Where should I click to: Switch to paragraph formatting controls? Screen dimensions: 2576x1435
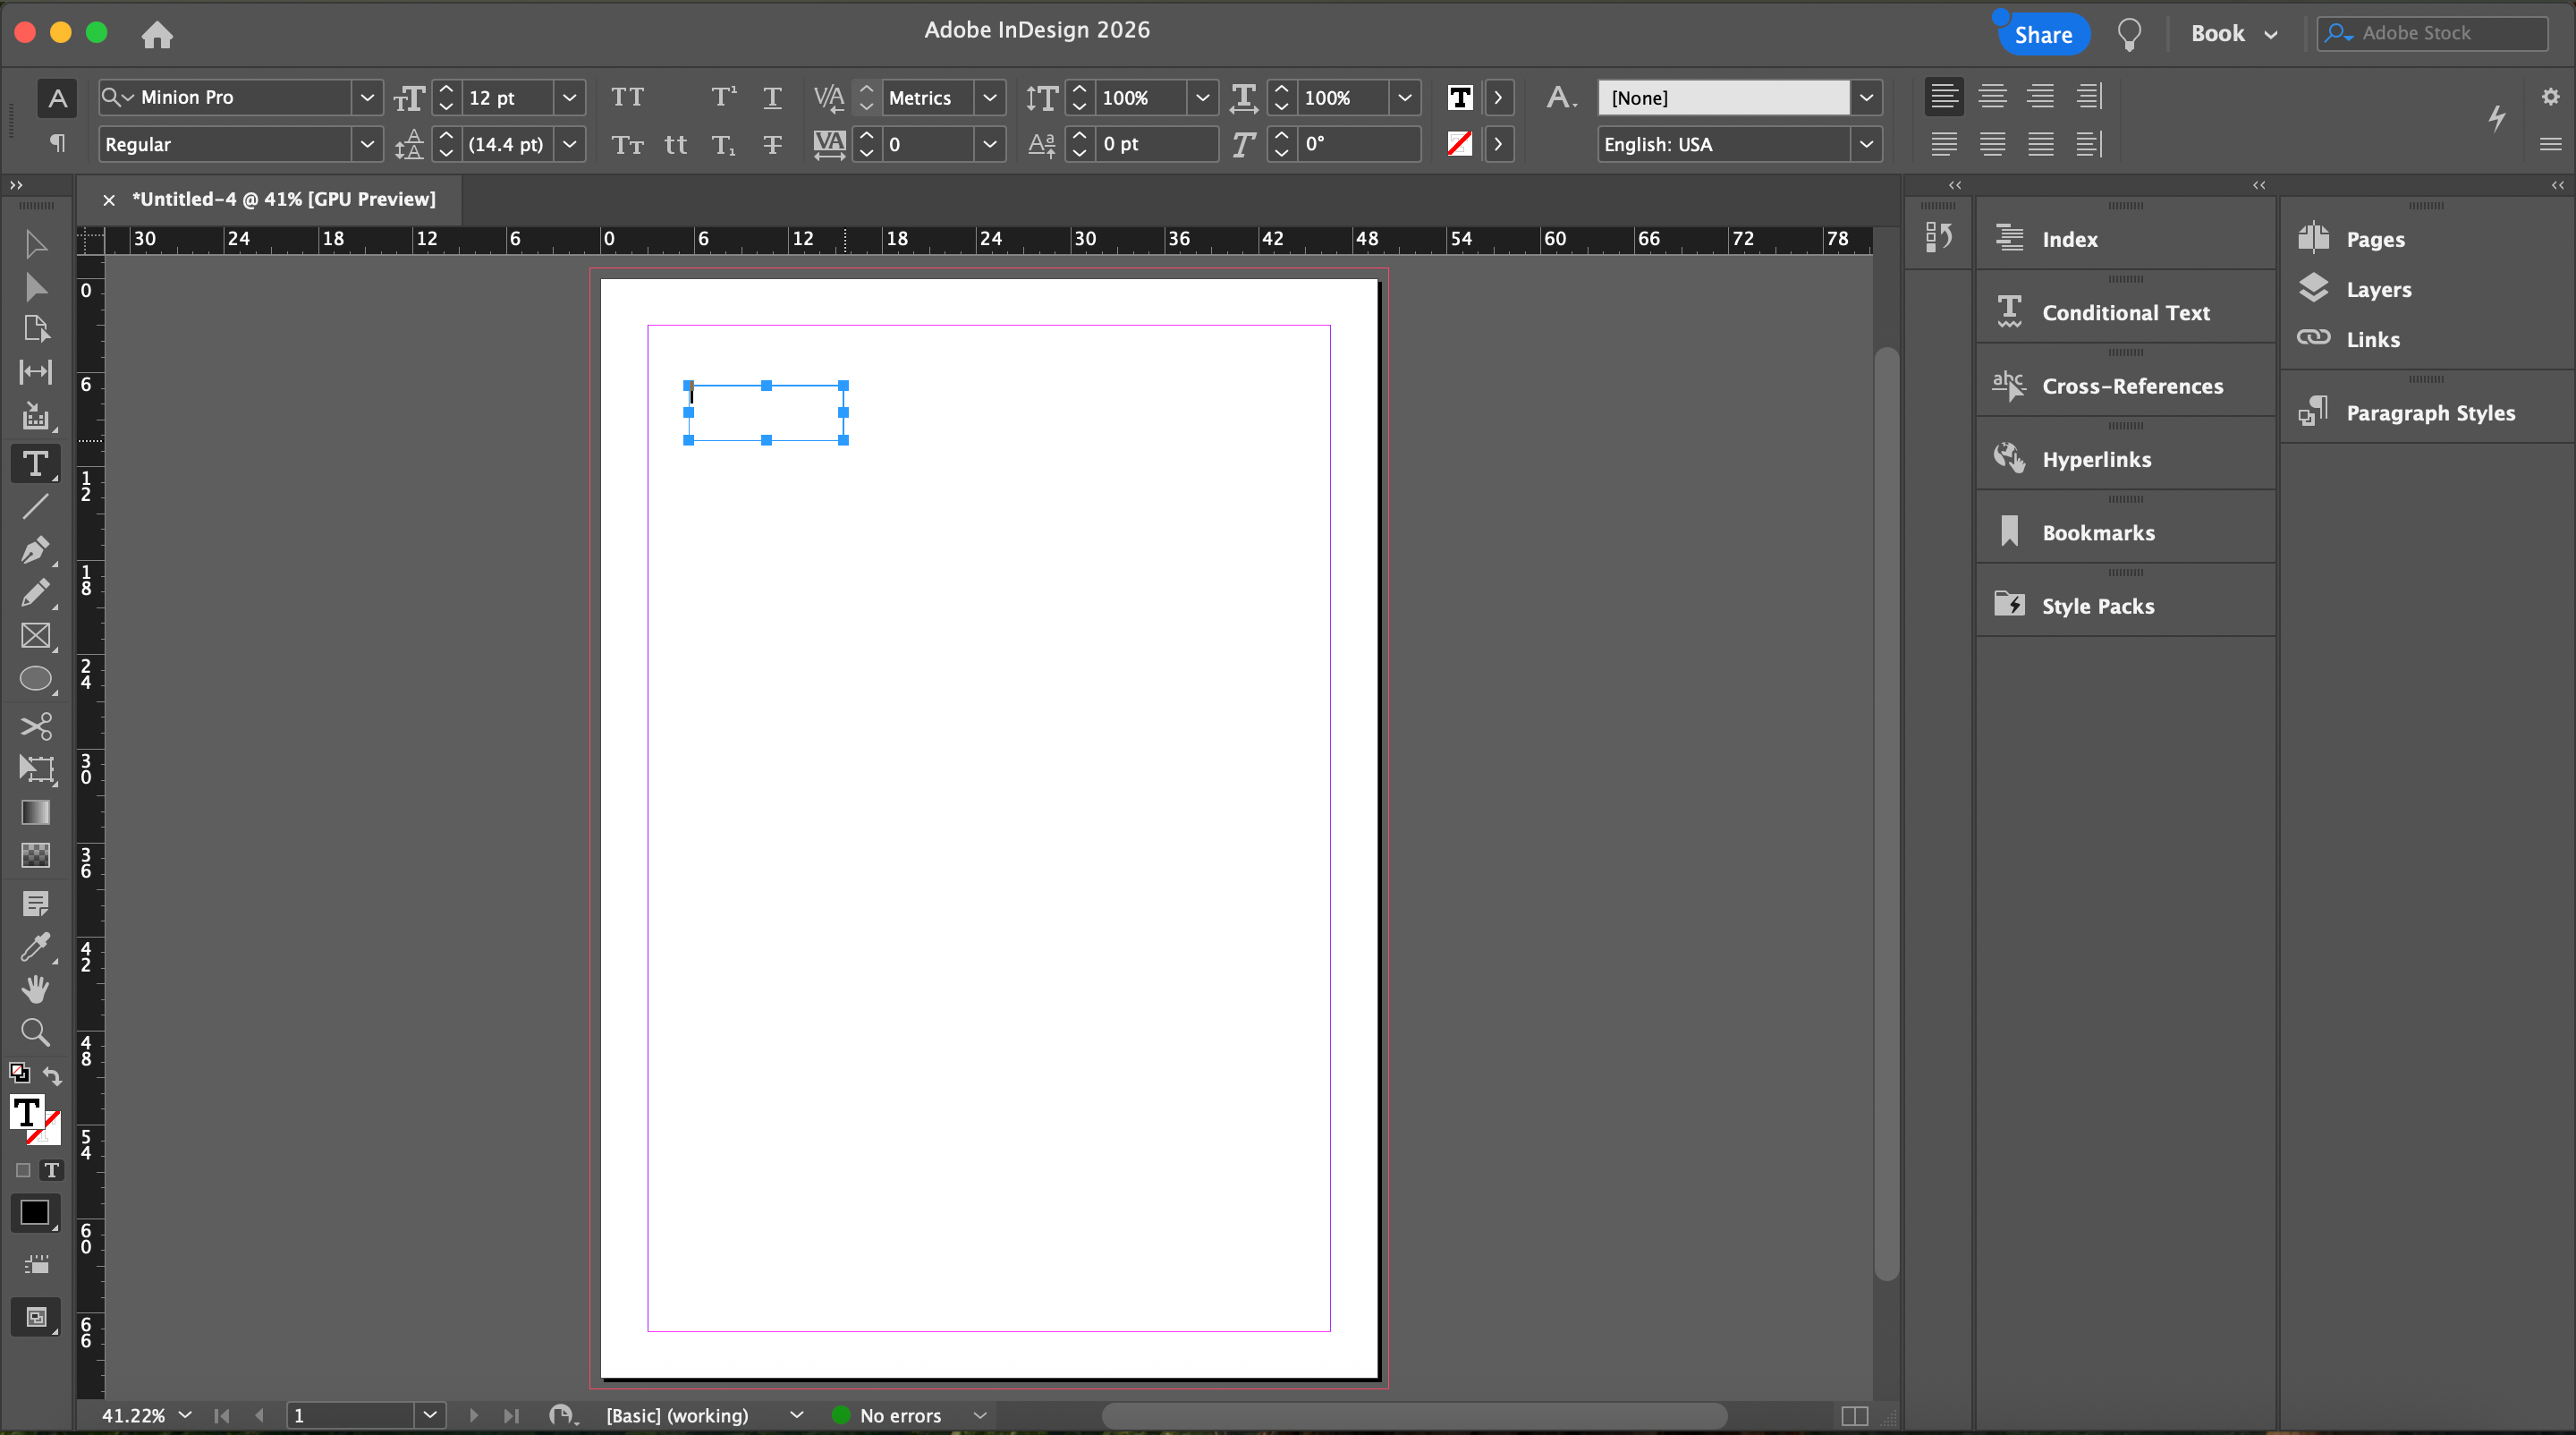(x=57, y=144)
